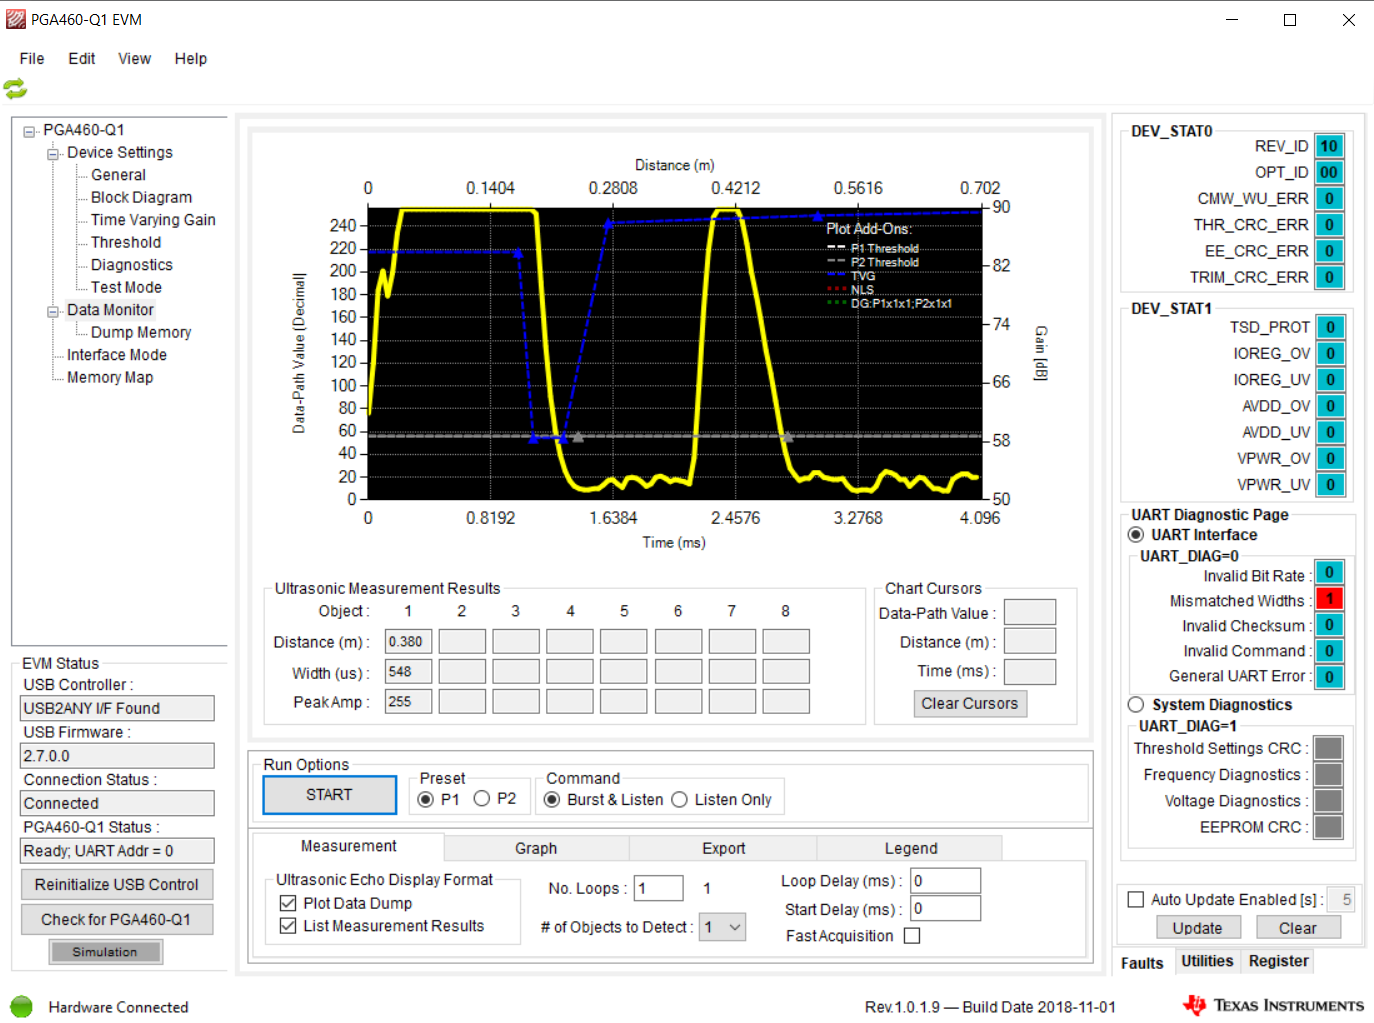
Task: Click the No. Loops input field
Action: (x=659, y=888)
